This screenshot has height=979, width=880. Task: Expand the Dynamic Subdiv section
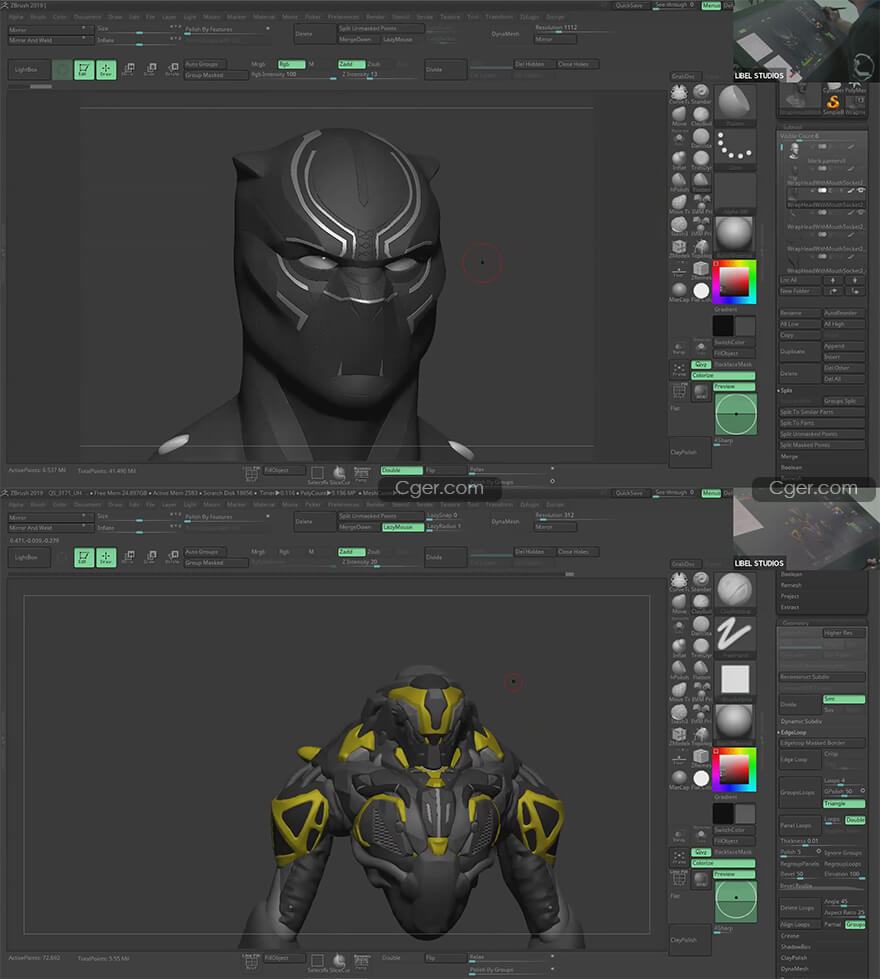coord(800,721)
